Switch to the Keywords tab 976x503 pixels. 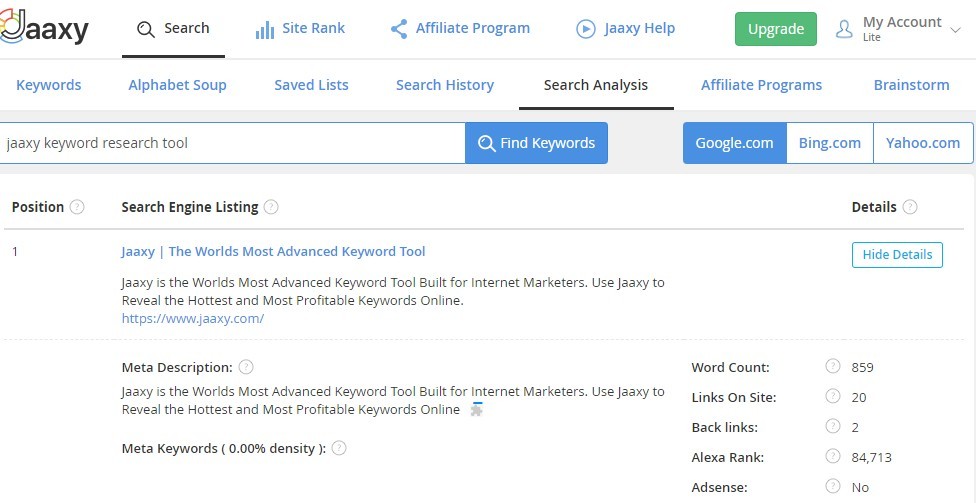point(49,85)
